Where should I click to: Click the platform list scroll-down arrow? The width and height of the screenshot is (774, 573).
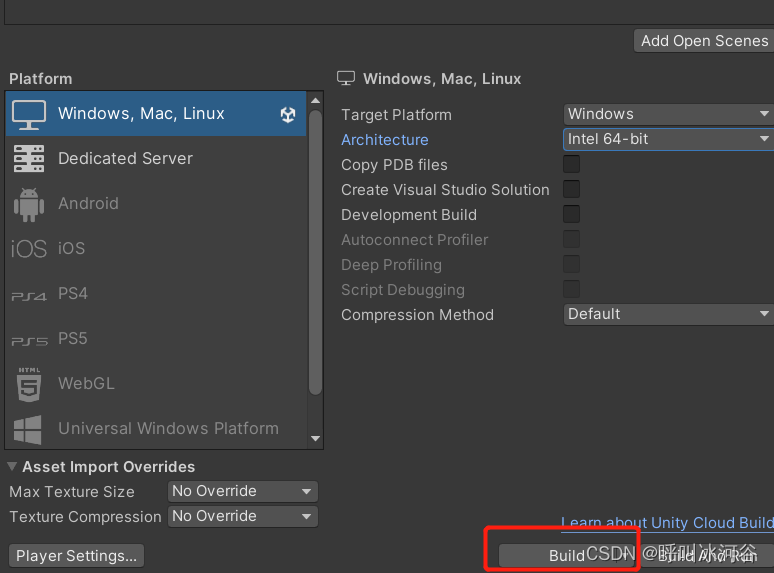[315, 439]
